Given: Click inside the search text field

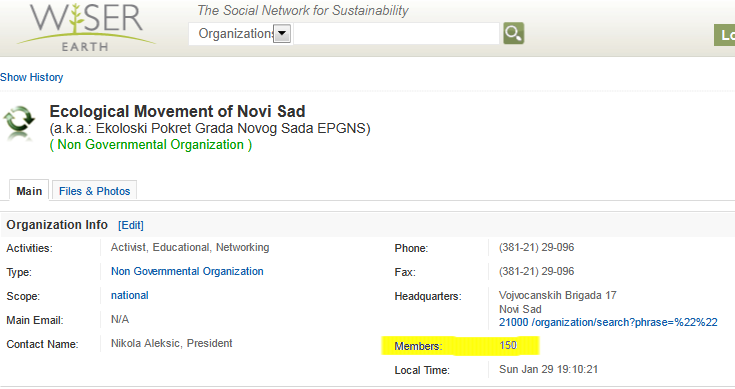Looking at the screenshot, I should pyautogui.click(x=397, y=34).
